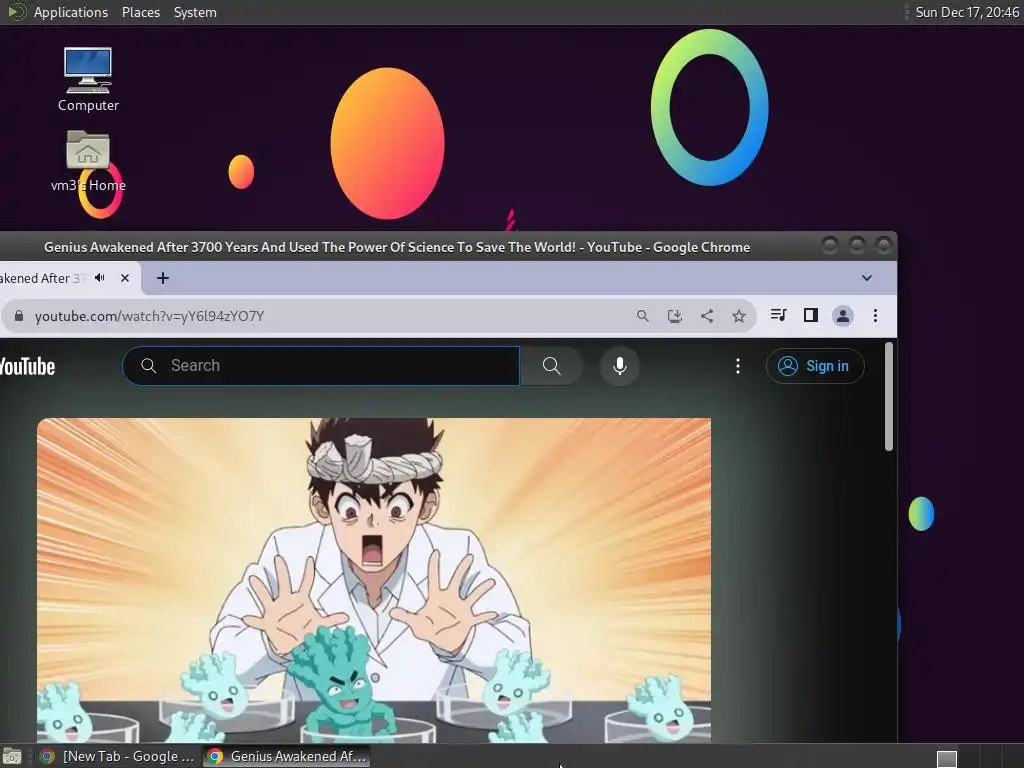Bookmark this page with the star icon
Image resolution: width=1024 pixels, height=768 pixels.
point(739,316)
